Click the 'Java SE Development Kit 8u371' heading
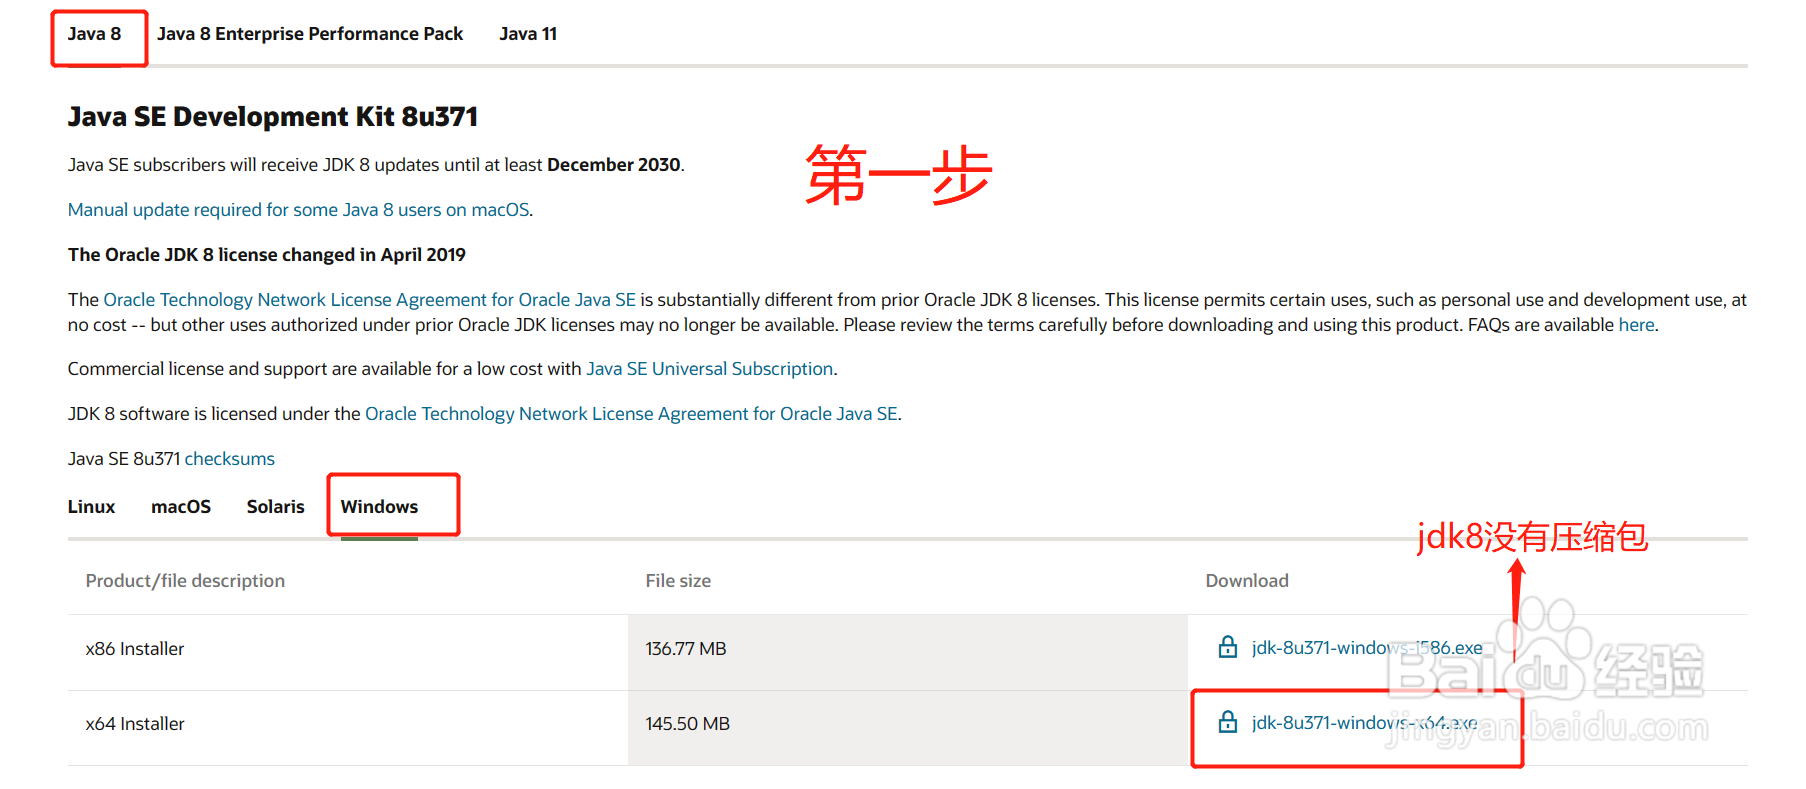1806x789 pixels. pos(273,117)
